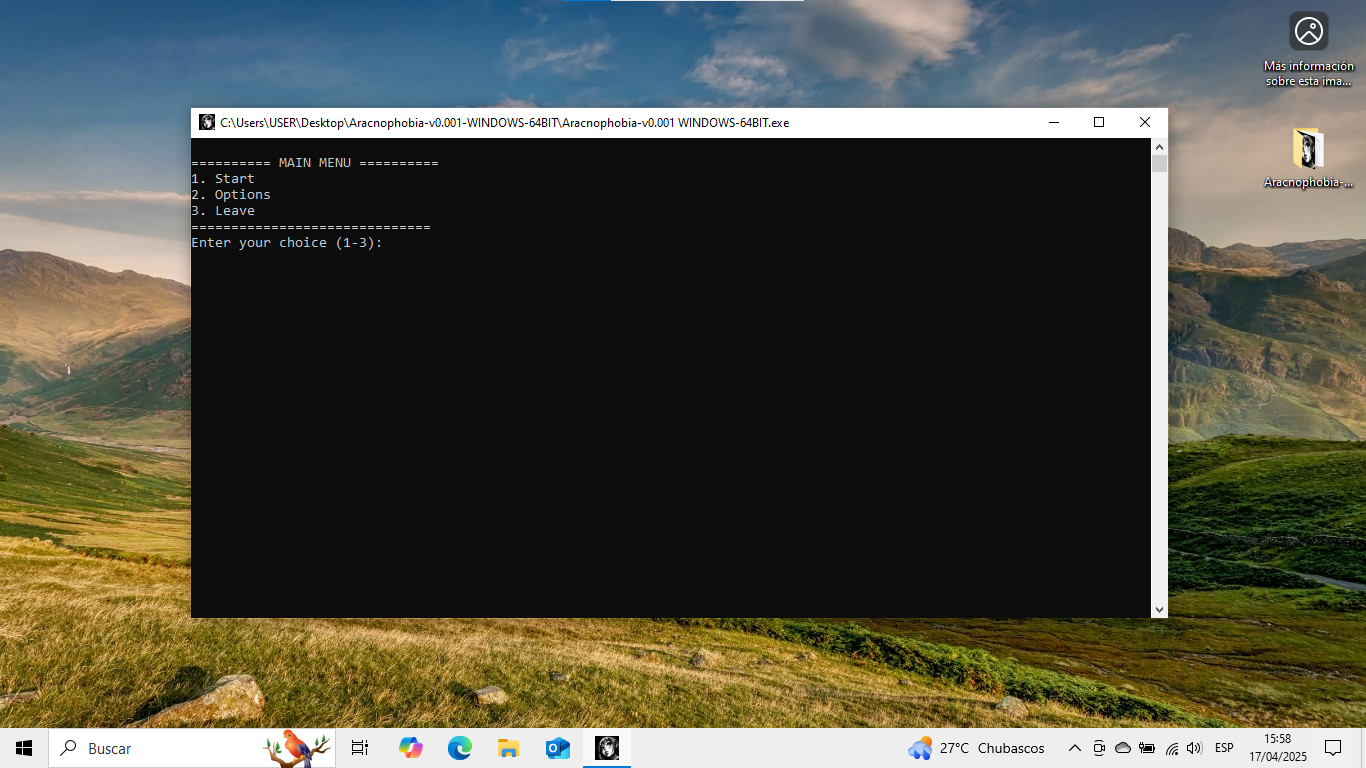Click the console vertical scrollbar thumb

click(x=1159, y=163)
